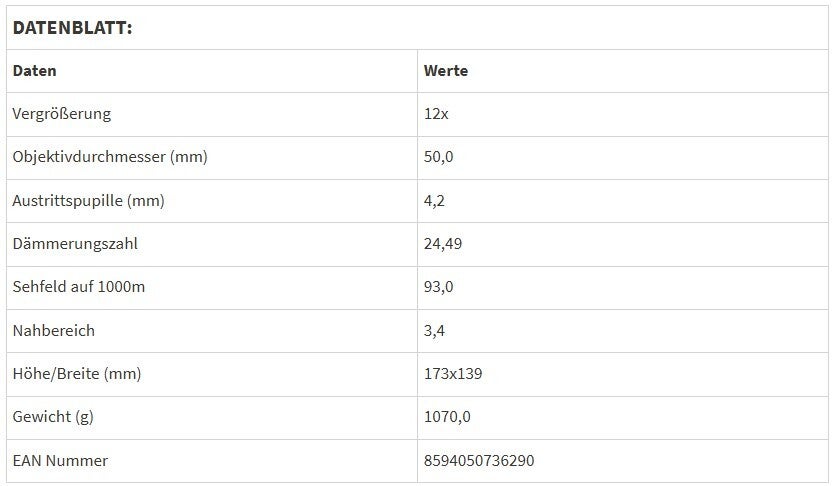Click the Vergrößerung row label
Screen dimensions: 832x486
(61, 114)
